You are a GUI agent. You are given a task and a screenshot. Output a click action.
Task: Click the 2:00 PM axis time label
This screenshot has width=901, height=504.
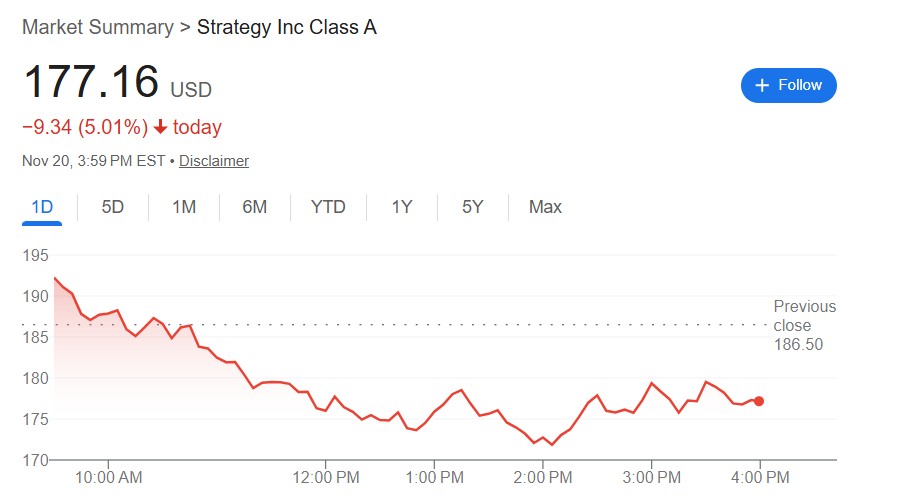tap(542, 478)
